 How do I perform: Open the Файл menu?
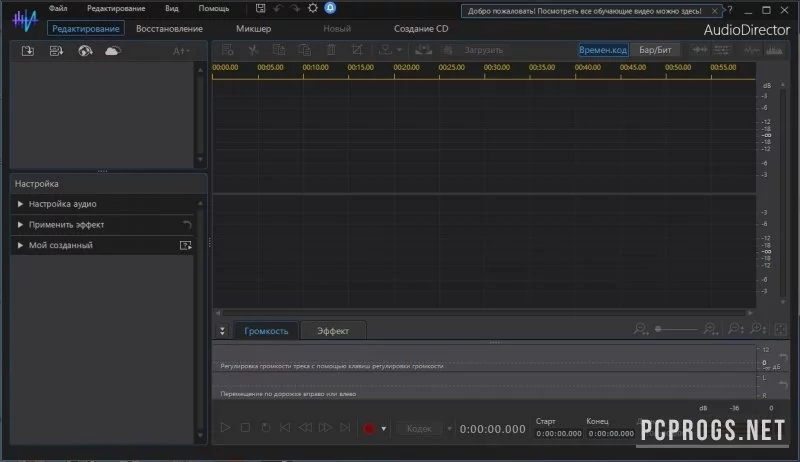pyautogui.click(x=58, y=8)
